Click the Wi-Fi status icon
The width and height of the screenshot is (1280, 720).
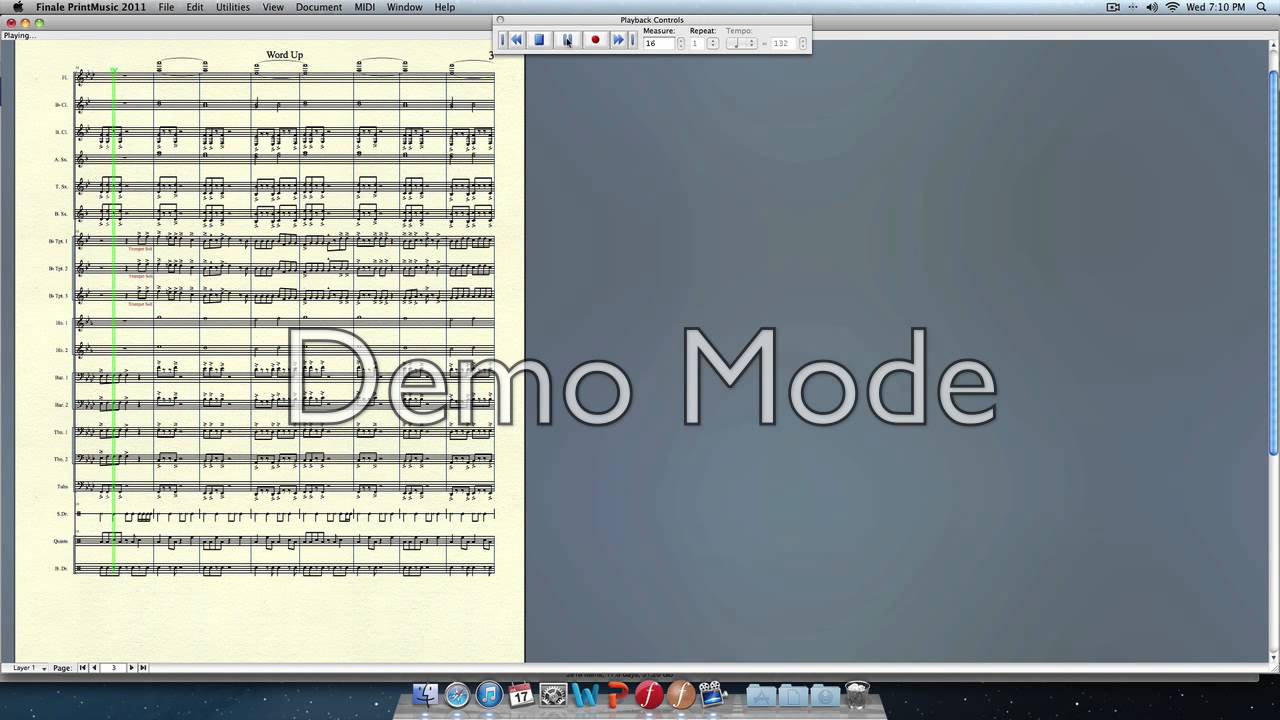(1172, 7)
